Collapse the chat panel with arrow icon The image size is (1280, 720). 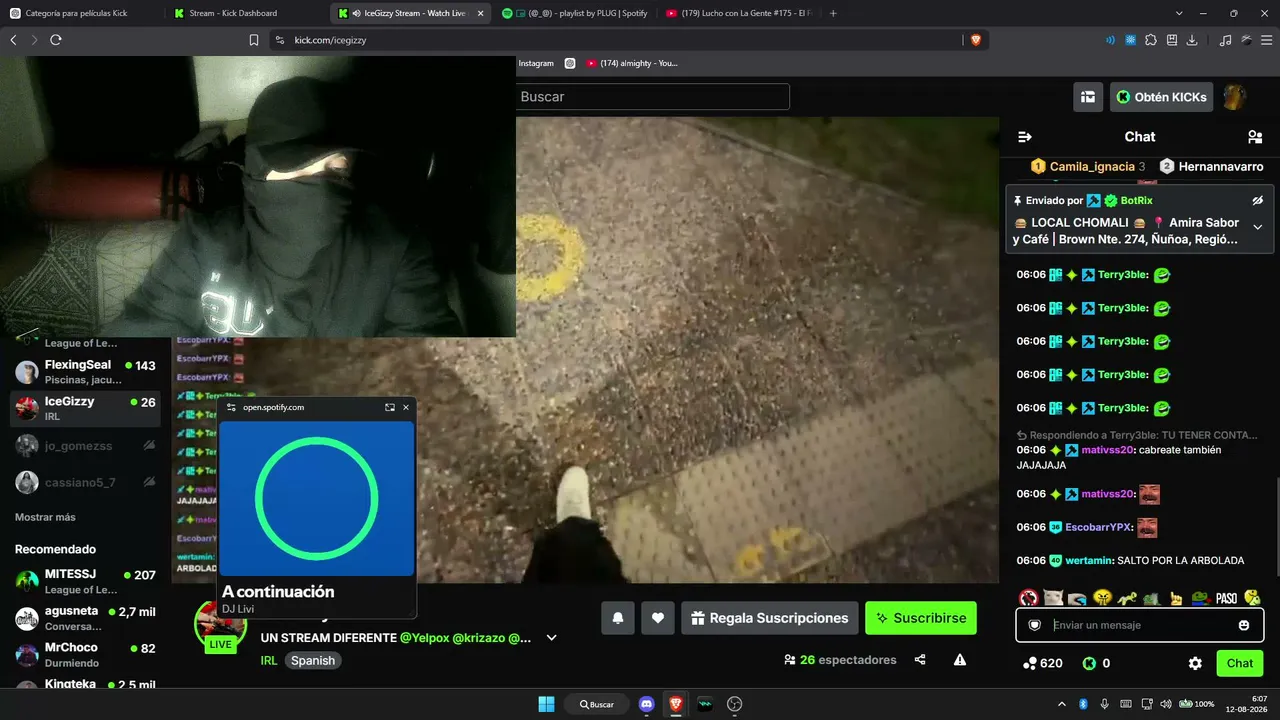coord(1025,137)
